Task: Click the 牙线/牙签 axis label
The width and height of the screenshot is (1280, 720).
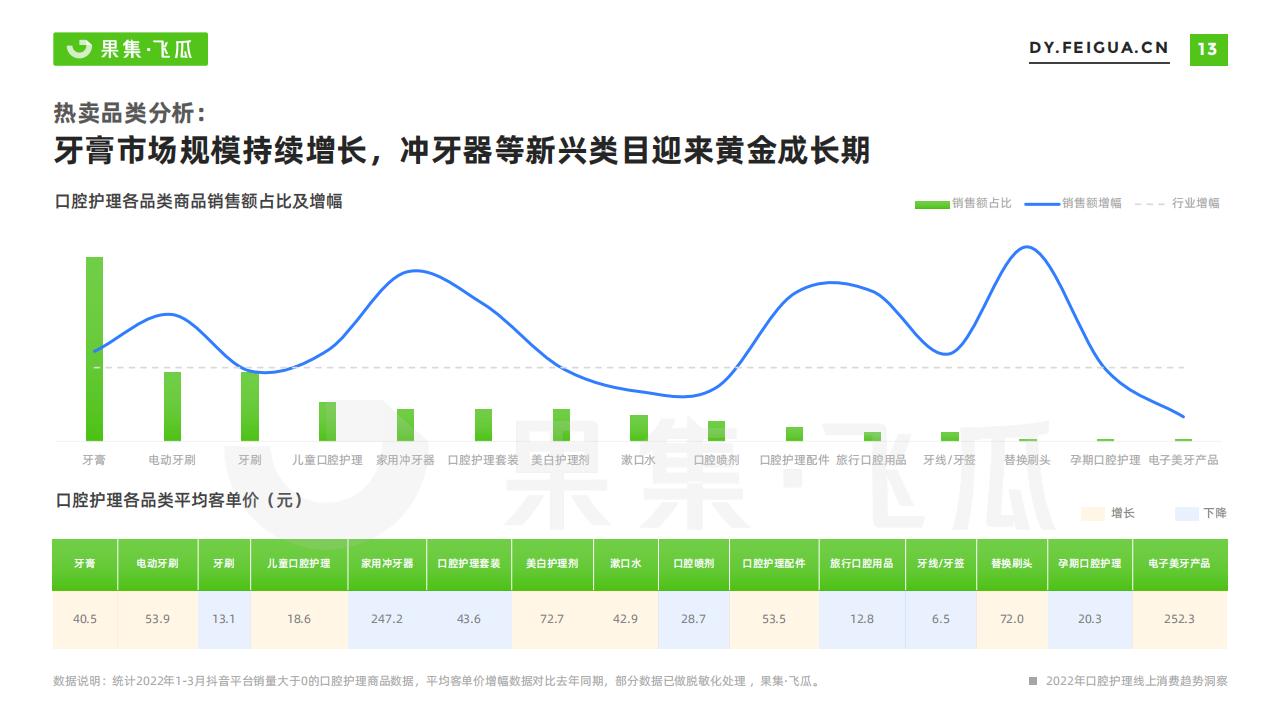Action: (x=949, y=460)
